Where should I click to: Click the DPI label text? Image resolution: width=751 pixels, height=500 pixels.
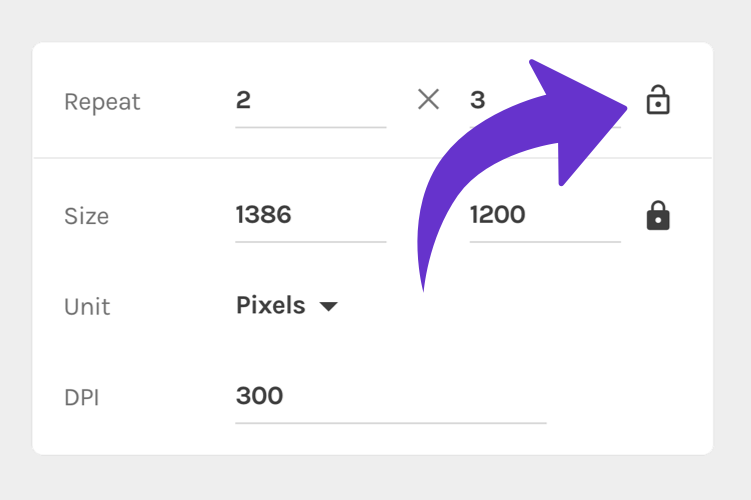[x=82, y=397]
